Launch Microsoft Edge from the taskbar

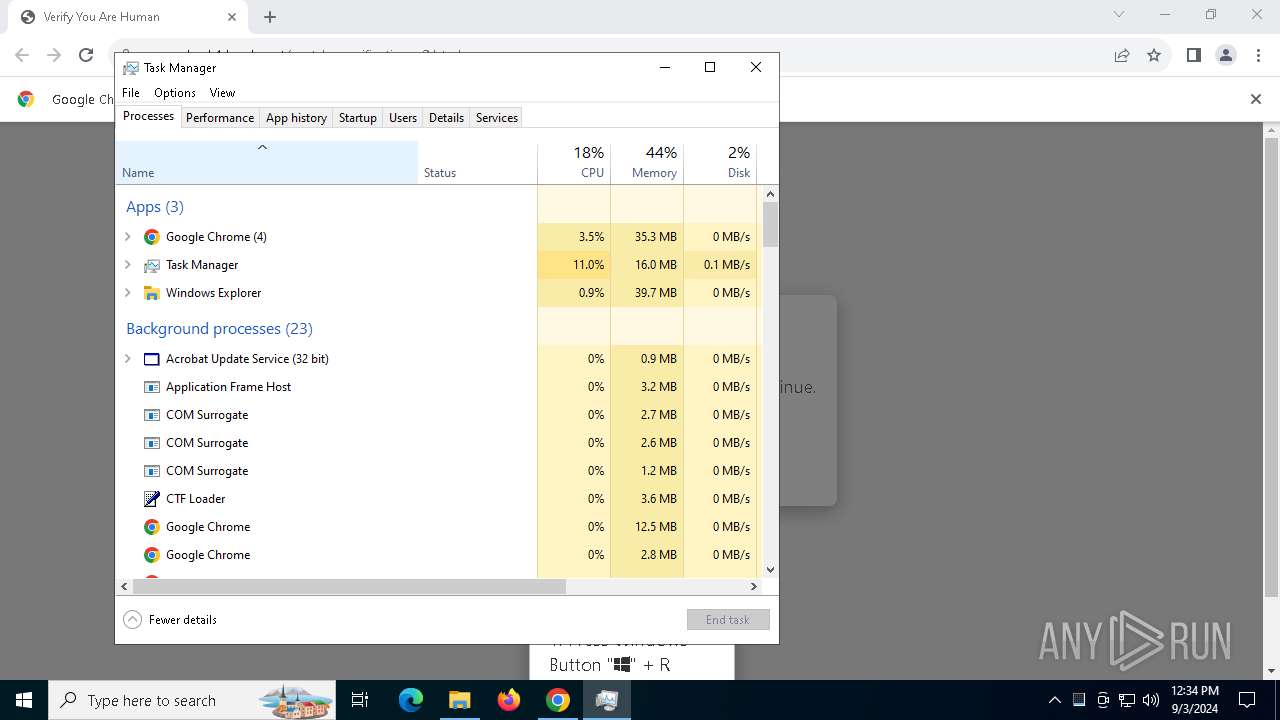(411, 700)
